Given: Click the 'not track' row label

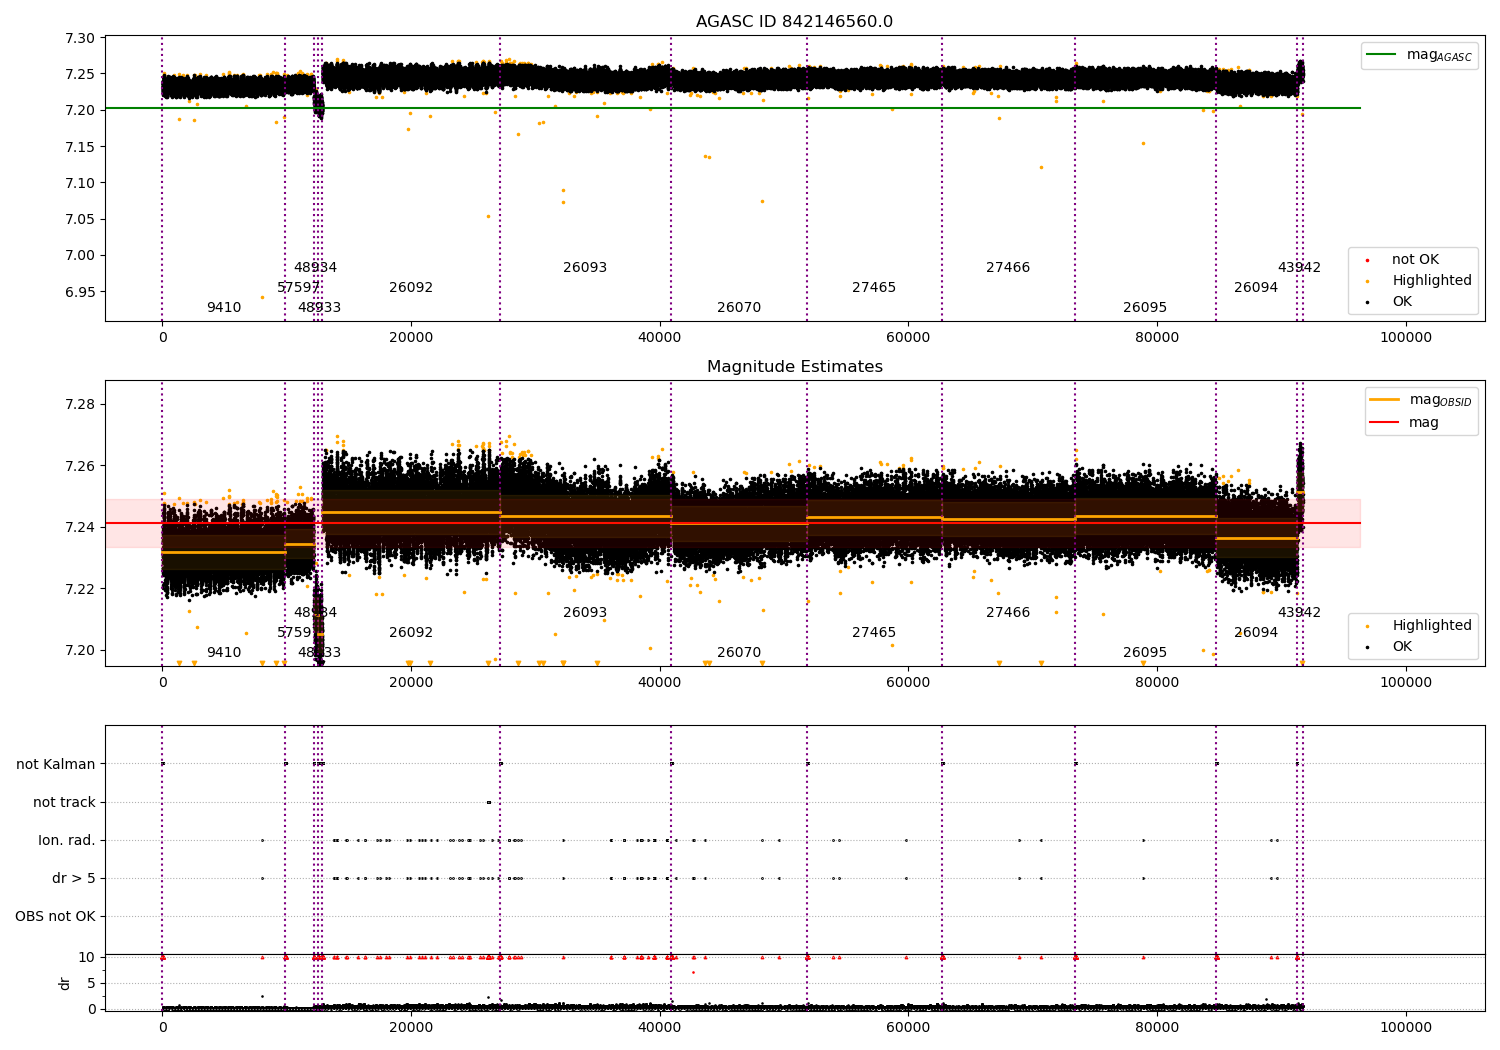Looking at the screenshot, I should tap(64, 802).
